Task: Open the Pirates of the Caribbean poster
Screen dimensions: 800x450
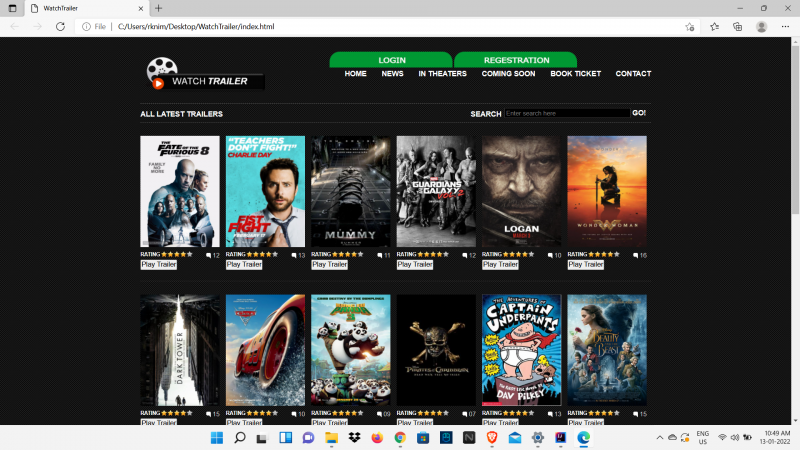Action: click(x=436, y=350)
